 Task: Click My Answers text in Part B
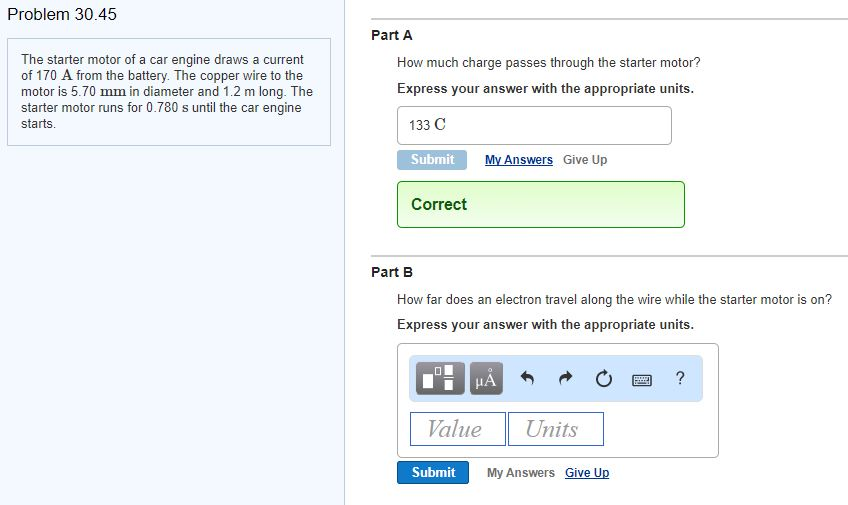[x=521, y=473]
